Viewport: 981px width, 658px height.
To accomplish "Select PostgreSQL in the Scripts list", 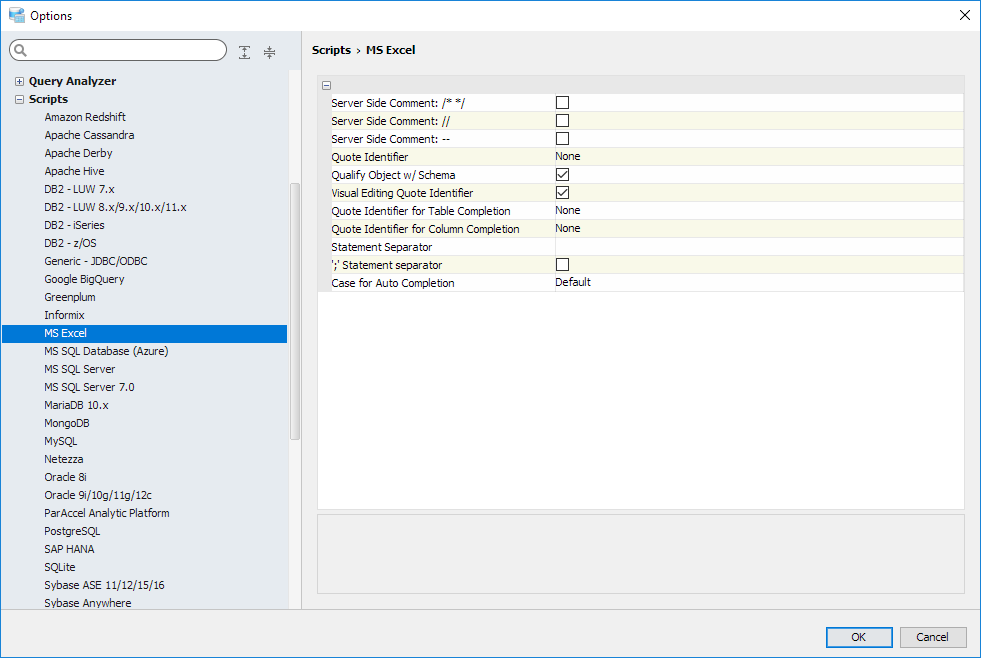I will [x=72, y=531].
